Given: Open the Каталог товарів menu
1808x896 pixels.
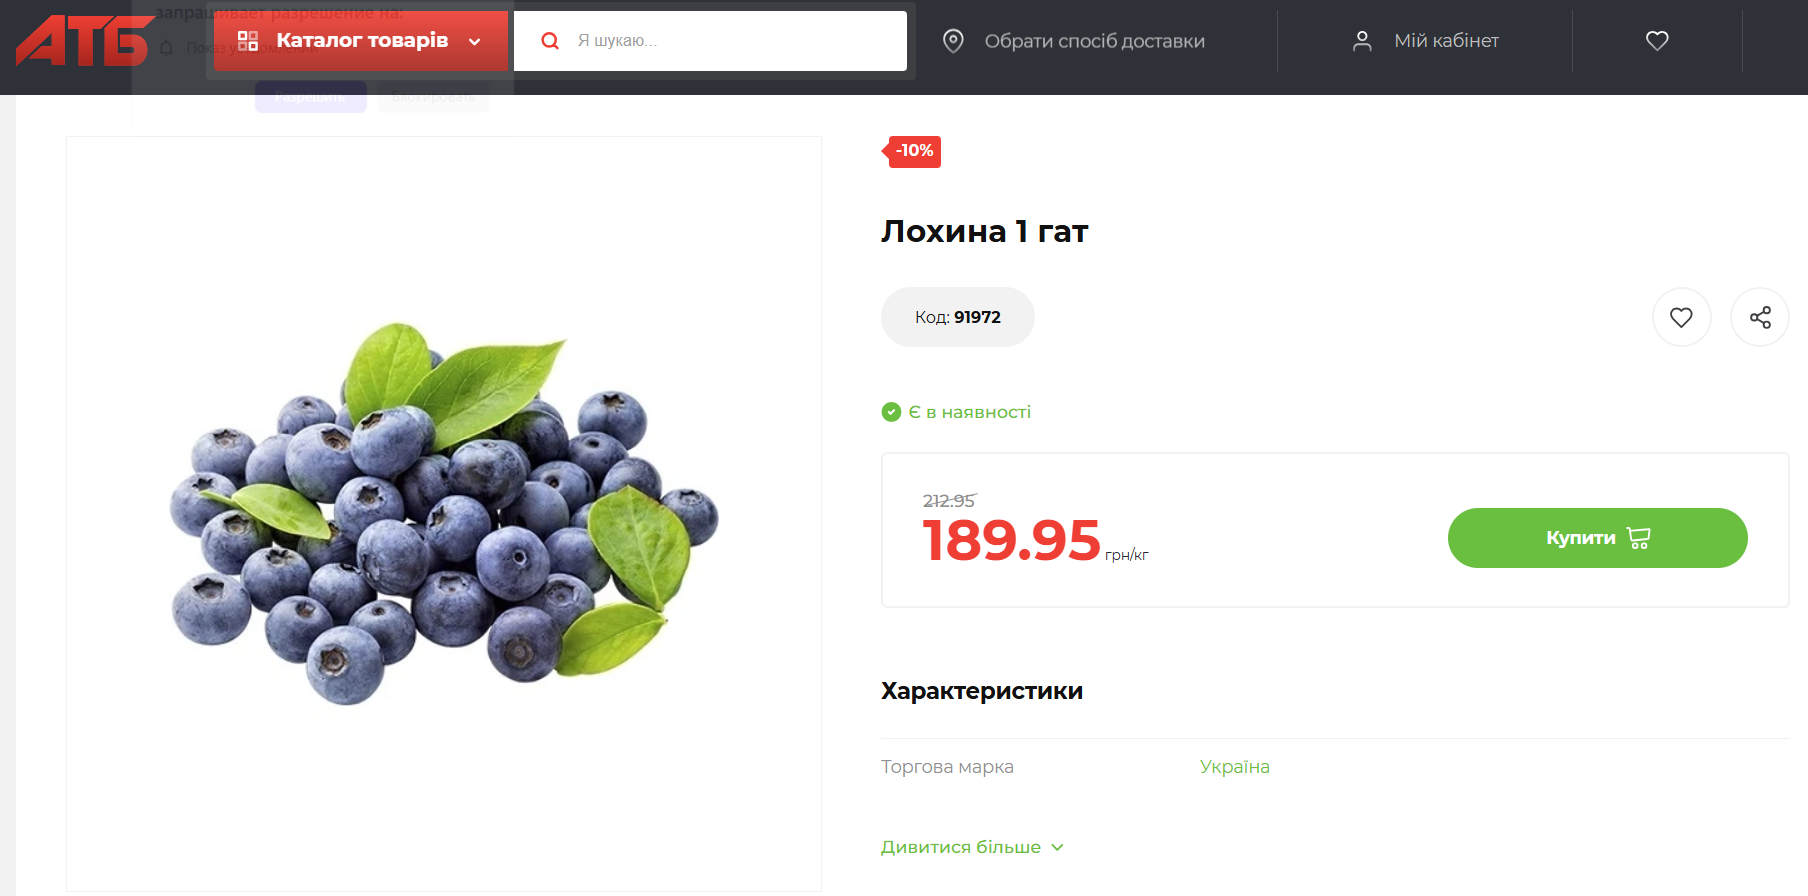Looking at the screenshot, I should click(361, 41).
